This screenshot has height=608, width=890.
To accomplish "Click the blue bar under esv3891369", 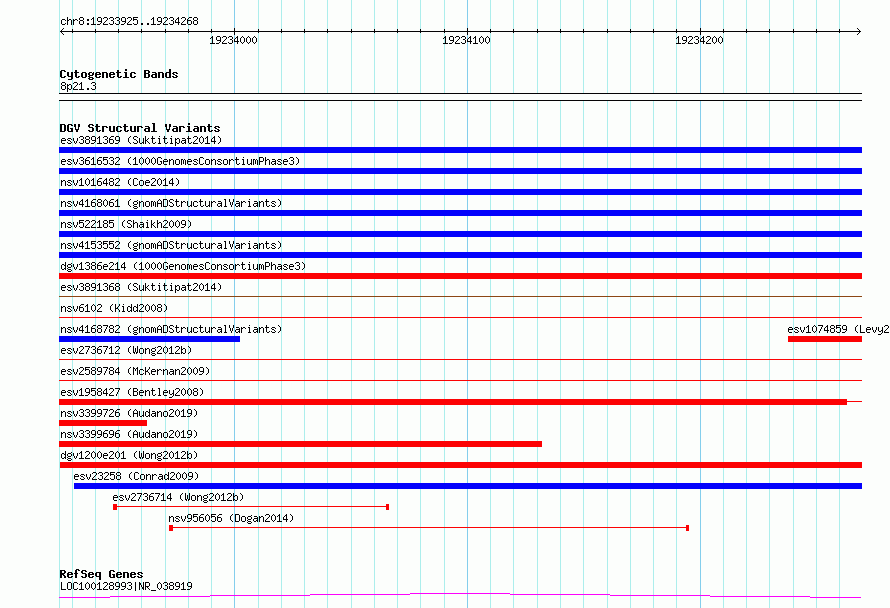I will (x=460, y=150).
